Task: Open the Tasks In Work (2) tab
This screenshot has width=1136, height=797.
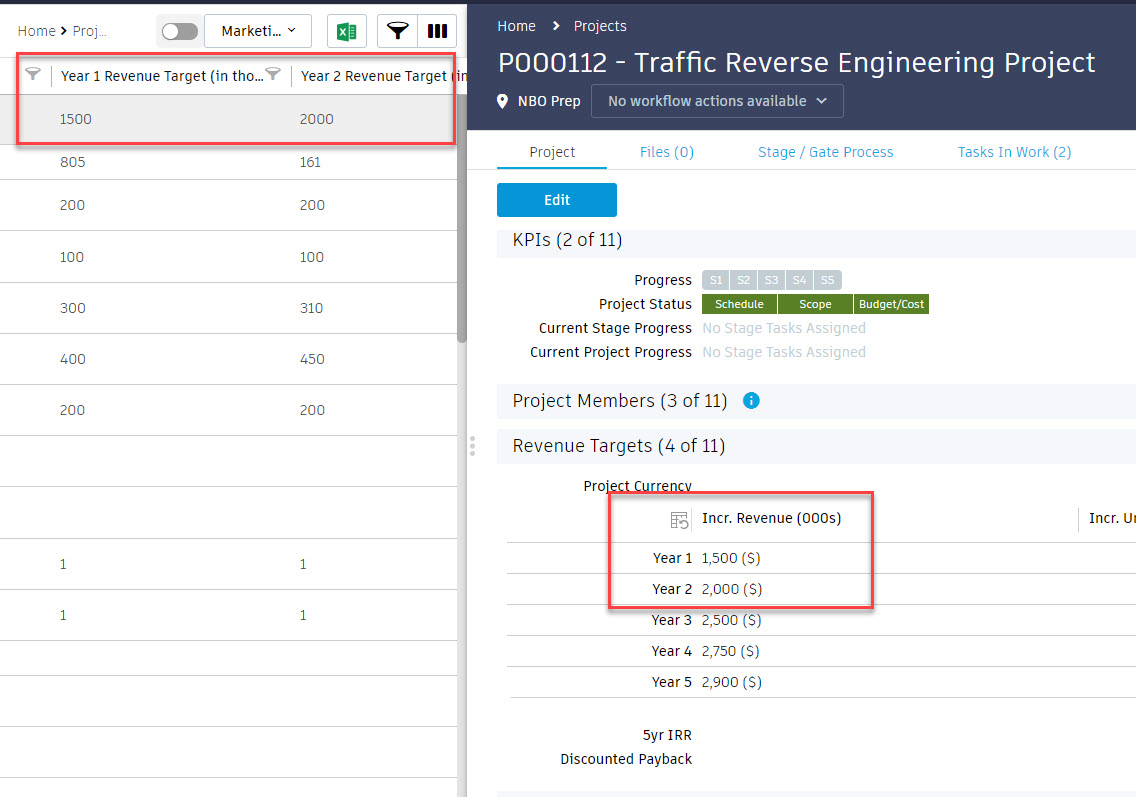Action: pyautogui.click(x=1014, y=152)
